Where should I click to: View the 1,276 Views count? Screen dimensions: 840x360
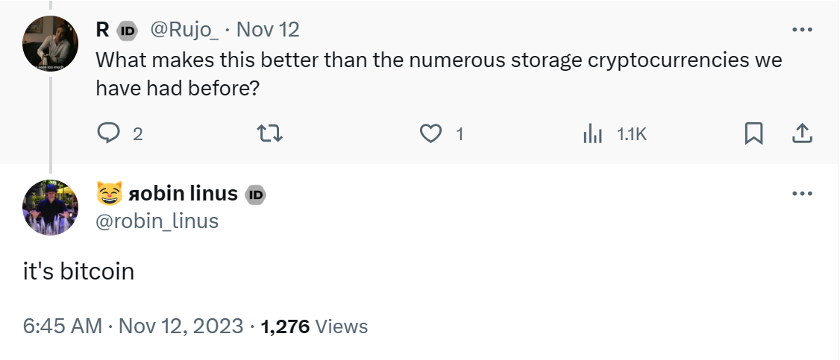click(x=314, y=326)
